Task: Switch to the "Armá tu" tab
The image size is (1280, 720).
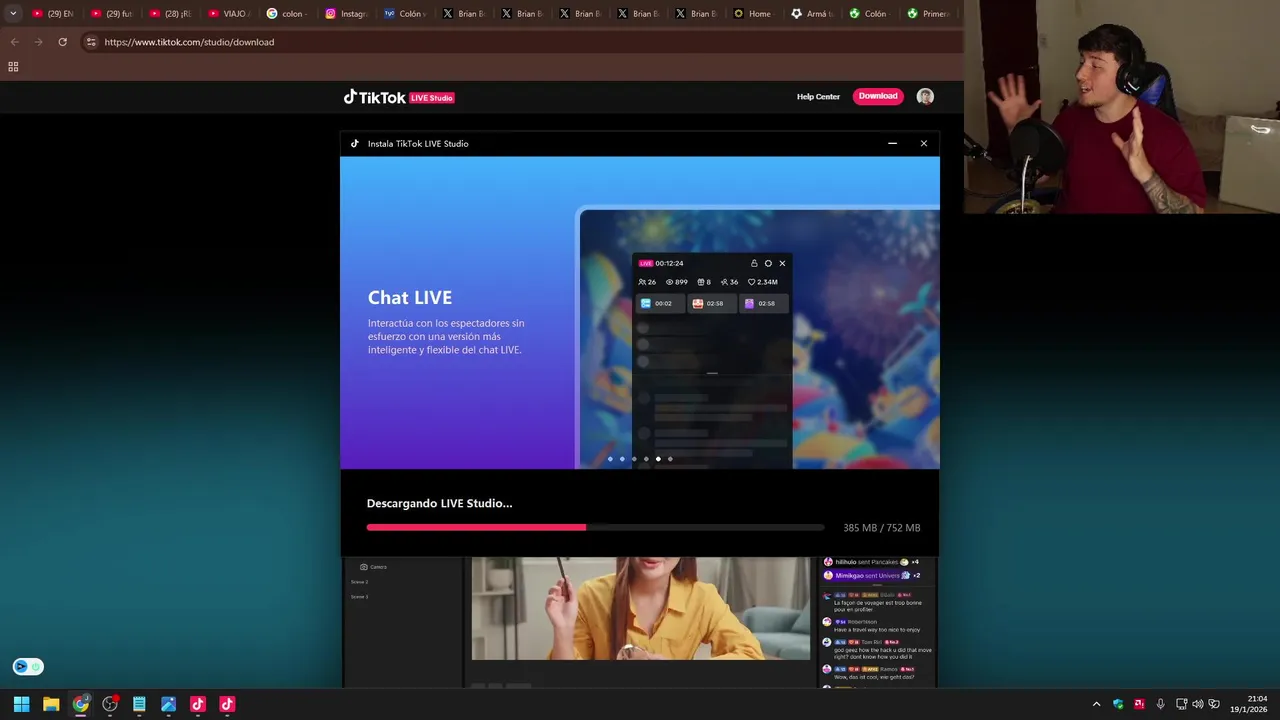Action: coord(812,14)
